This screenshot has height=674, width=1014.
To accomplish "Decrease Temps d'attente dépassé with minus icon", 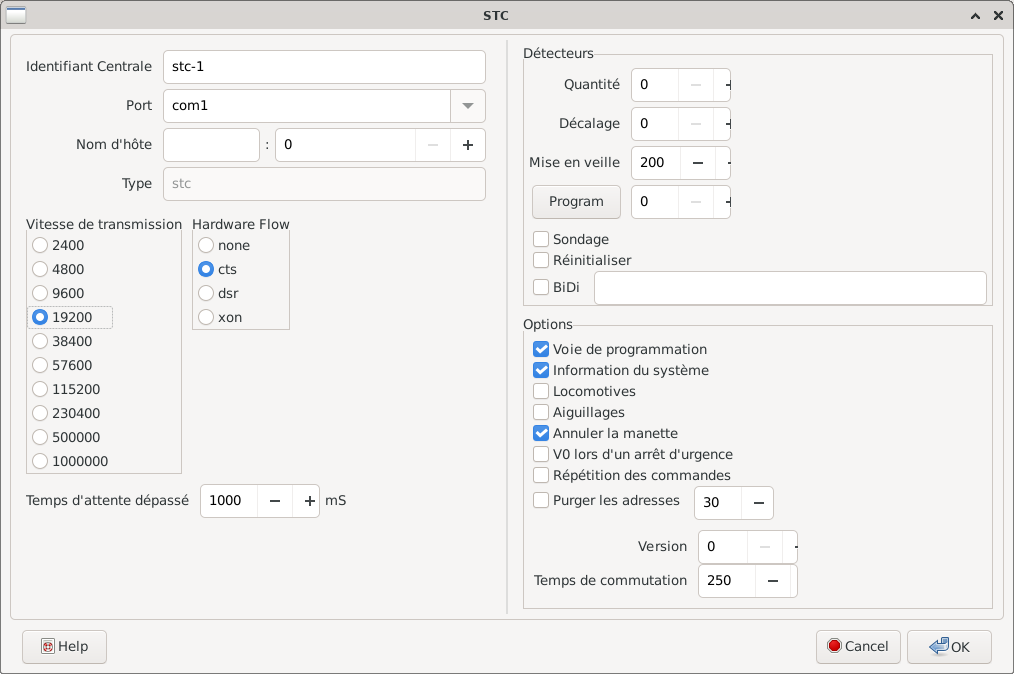I will (x=275, y=501).
